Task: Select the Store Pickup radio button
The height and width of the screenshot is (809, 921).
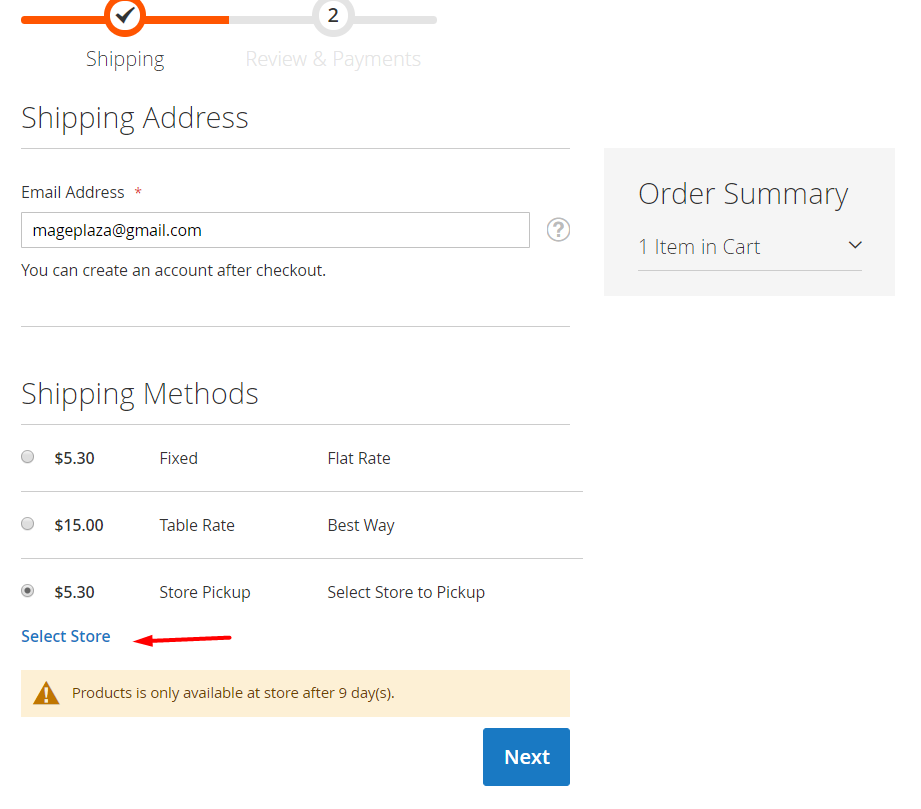Action: click(28, 591)
